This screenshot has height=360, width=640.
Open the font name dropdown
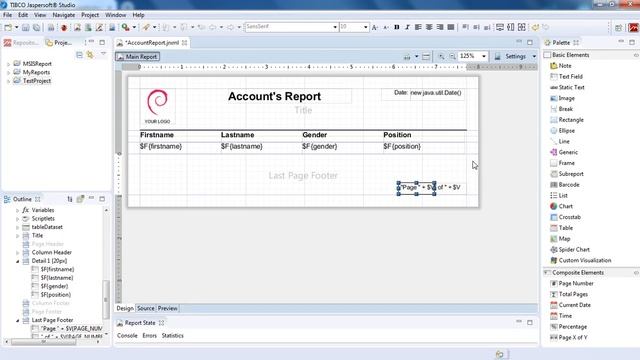[335, 27]
